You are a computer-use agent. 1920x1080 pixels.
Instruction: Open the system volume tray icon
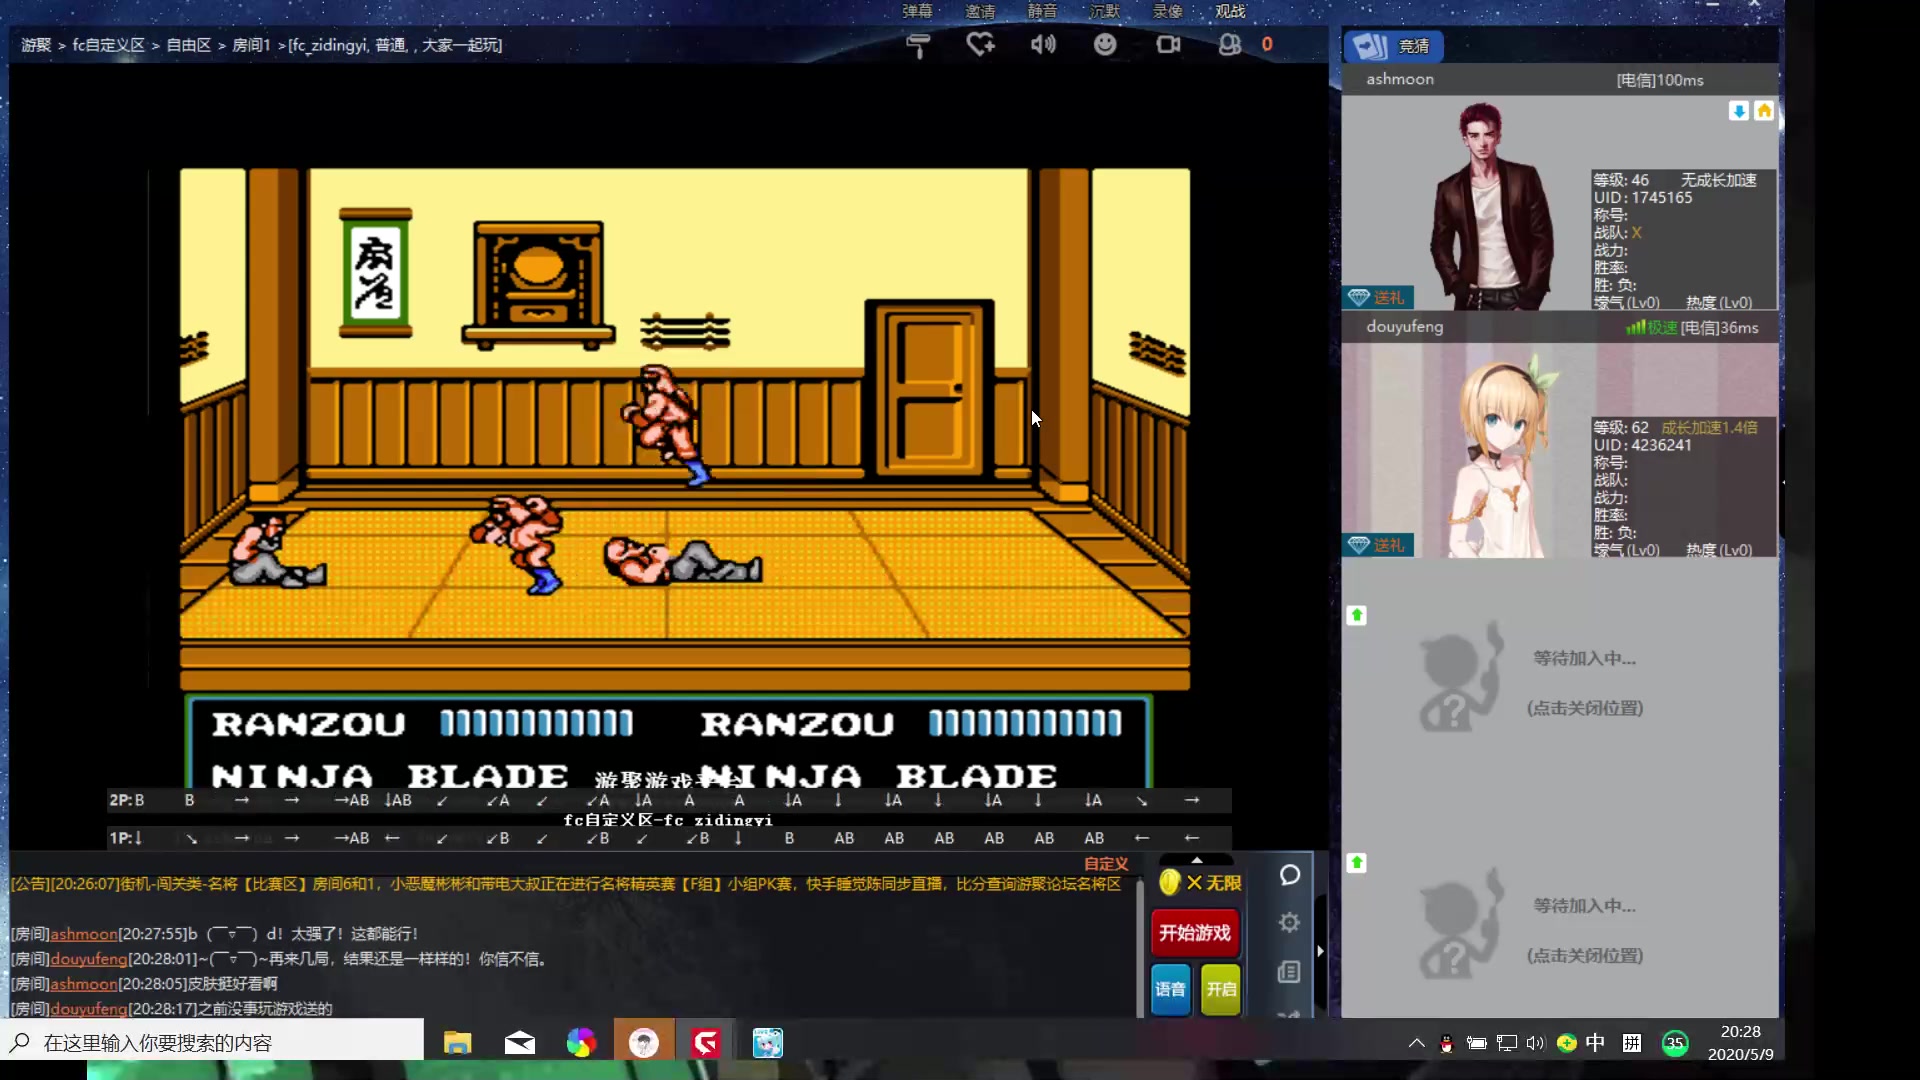(x=1536, y=1043)
